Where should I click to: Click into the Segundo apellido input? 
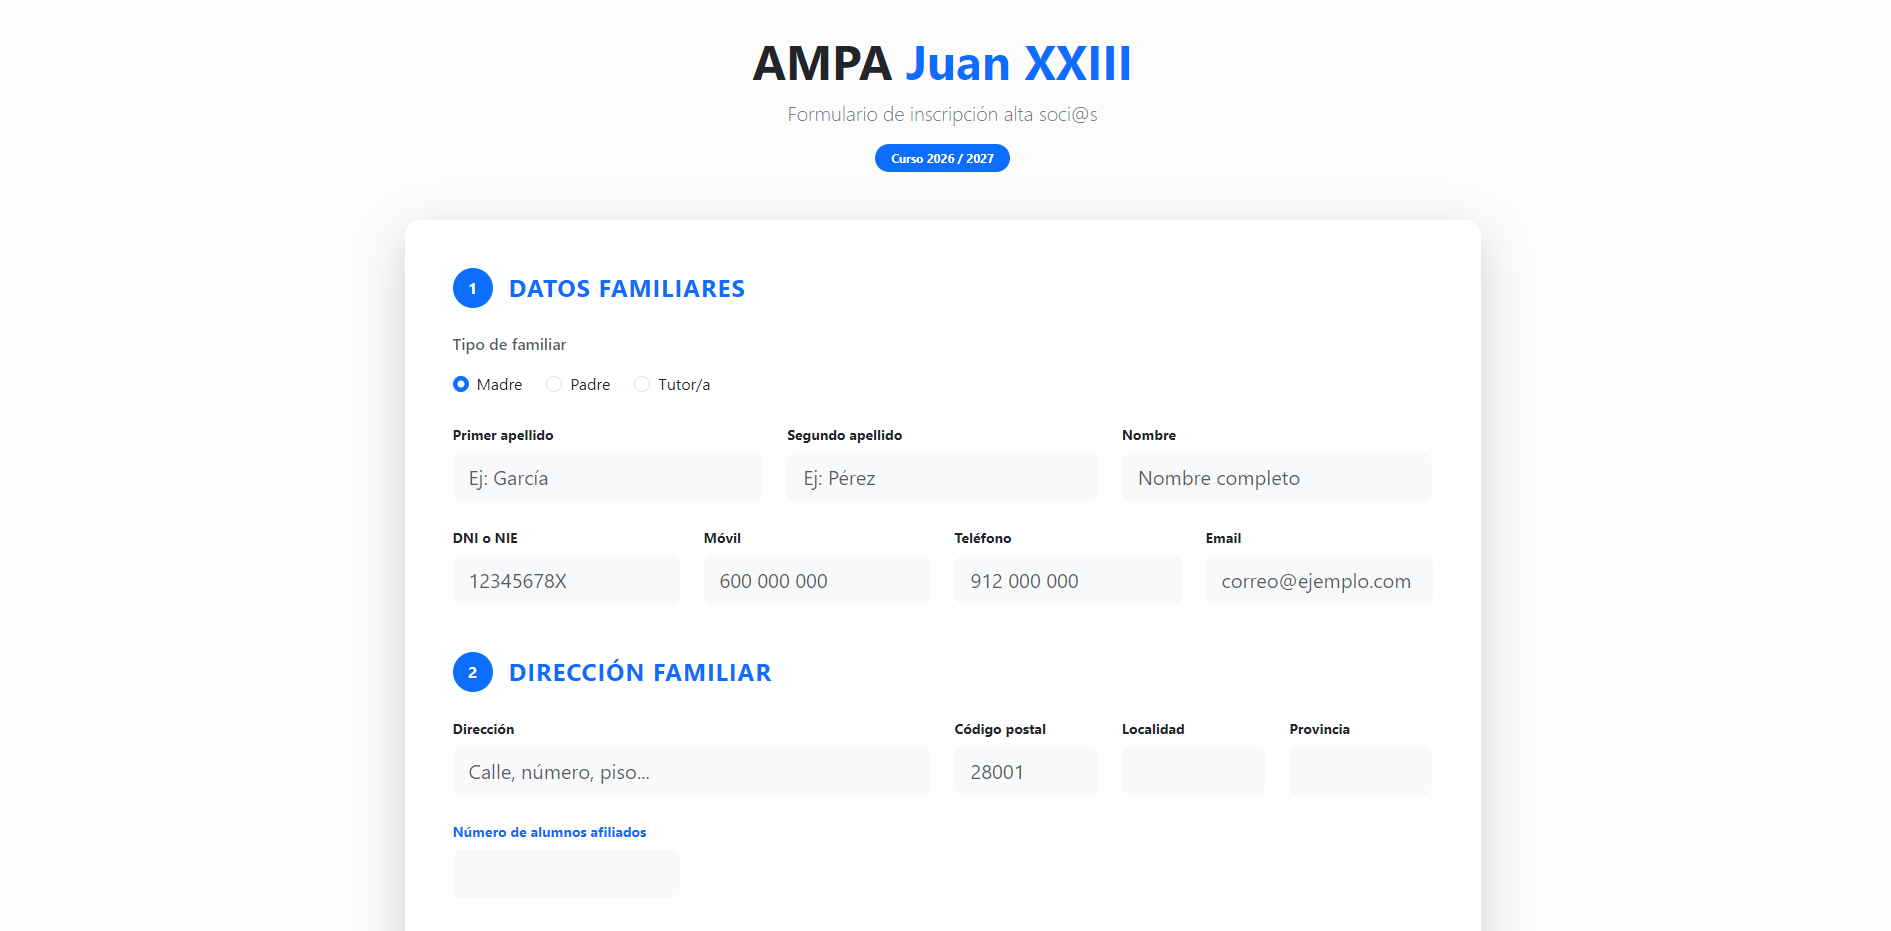coord(942,478)
